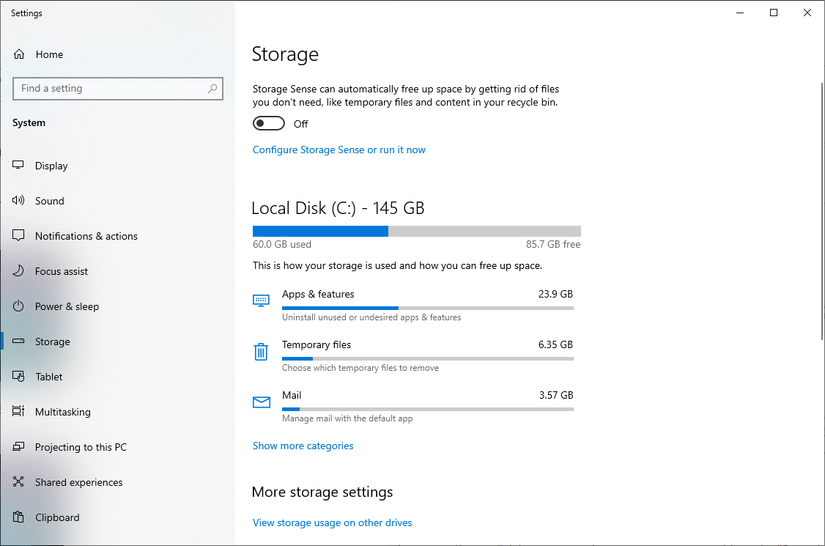Maximize the Settings window
The height and width of the screenshot is (546, 825).
(773, 13)
